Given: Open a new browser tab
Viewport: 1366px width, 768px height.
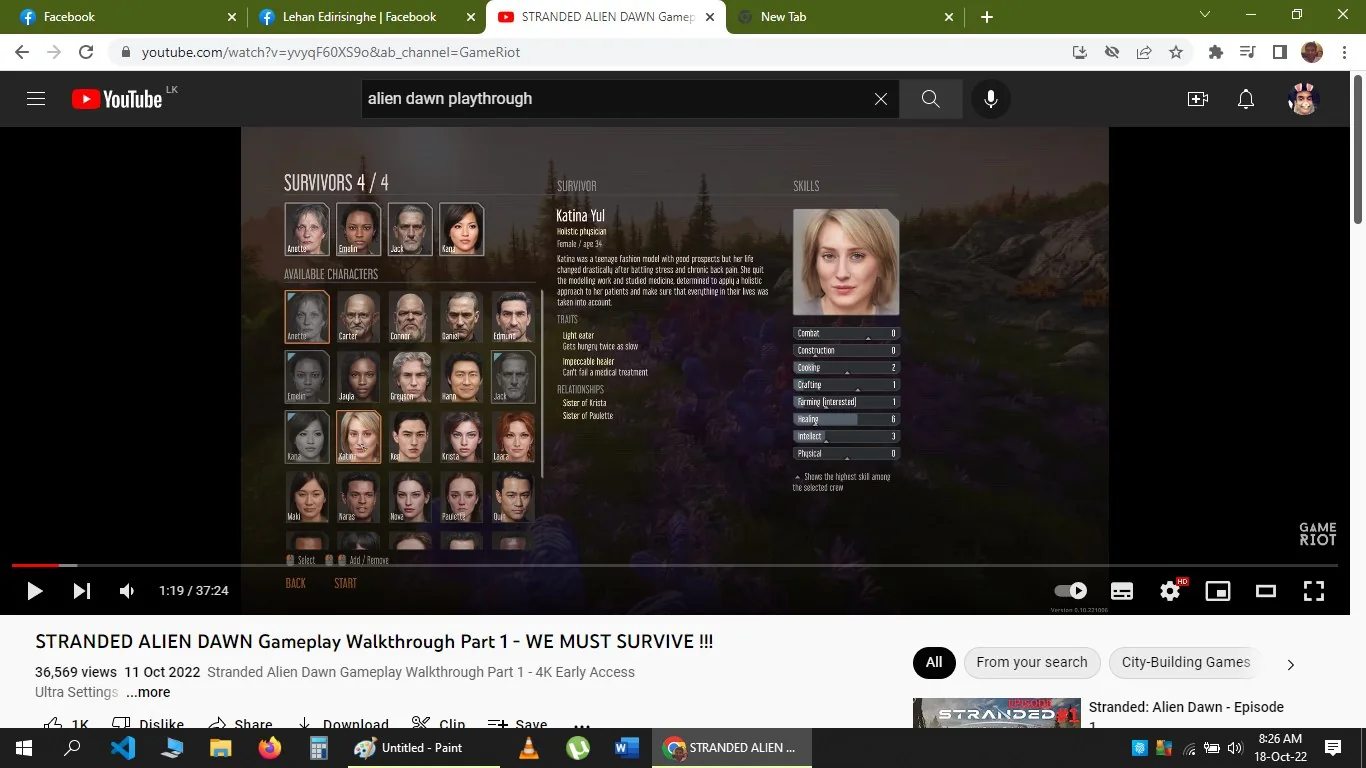Looking at the screenshot, I should (x=987, y=17).
